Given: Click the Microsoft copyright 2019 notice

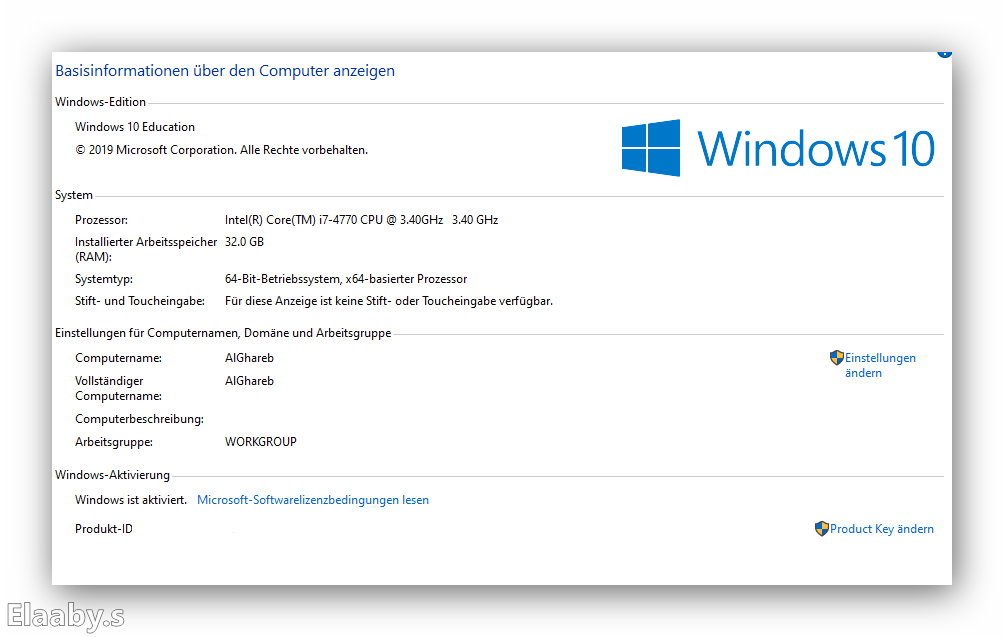Looking at the screenshot, I should [x=221, y=150].
